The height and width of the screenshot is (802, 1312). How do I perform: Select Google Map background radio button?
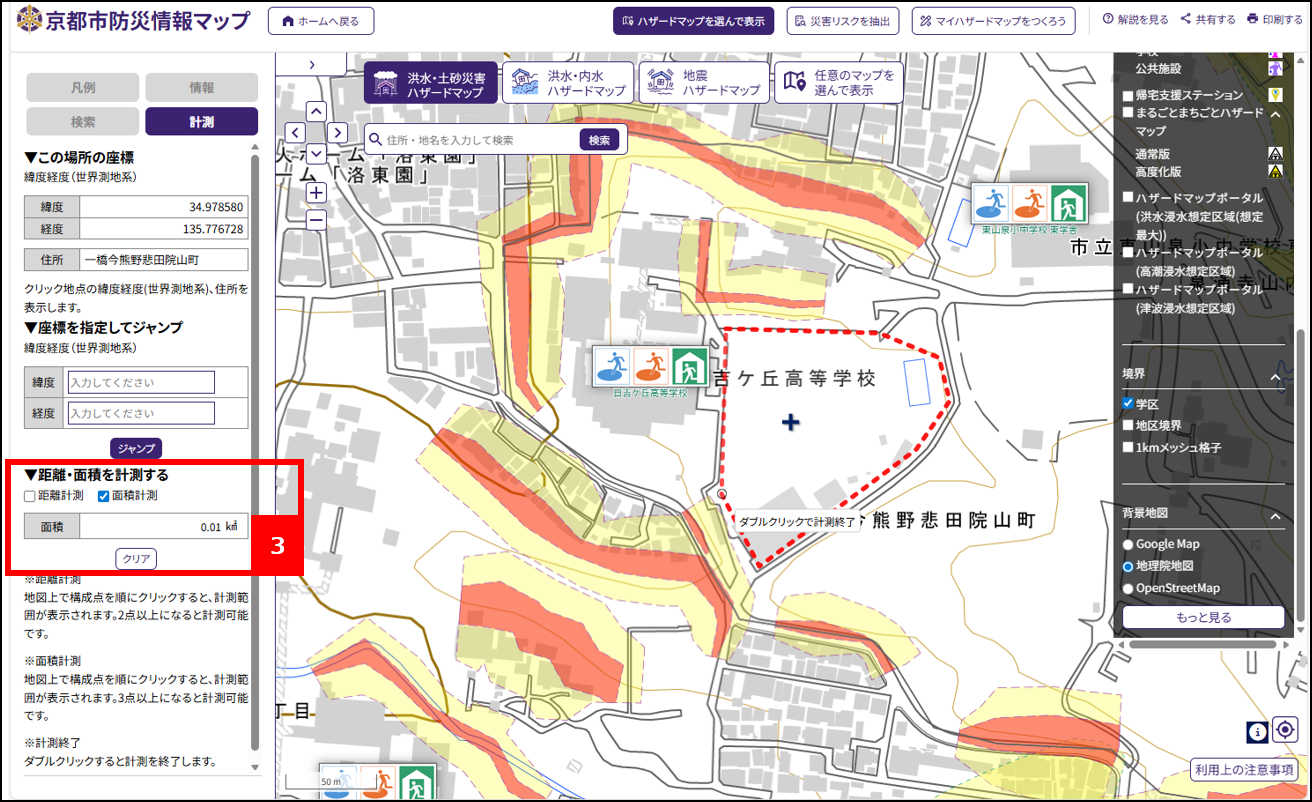(x=1128, y=545)
